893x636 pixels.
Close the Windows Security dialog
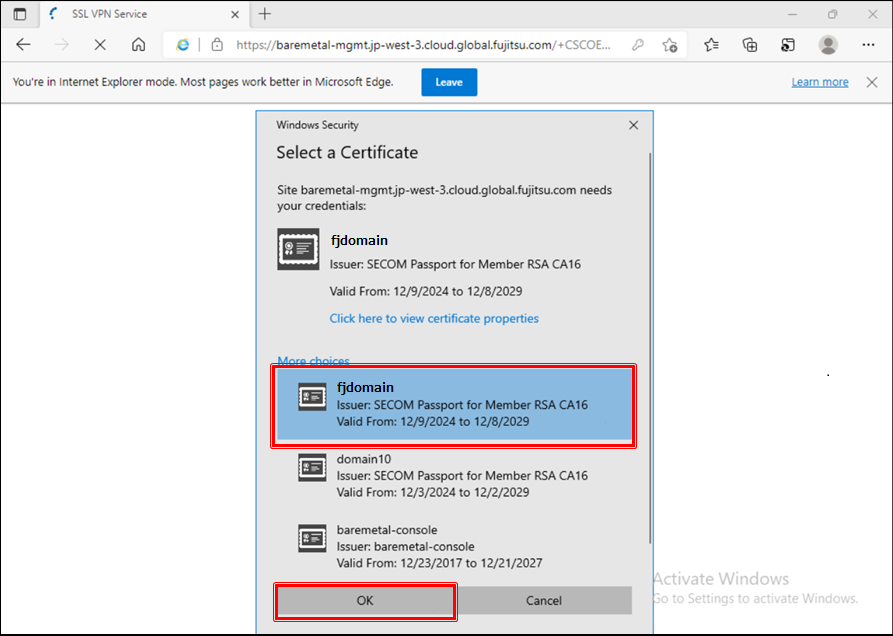point(633,125)
